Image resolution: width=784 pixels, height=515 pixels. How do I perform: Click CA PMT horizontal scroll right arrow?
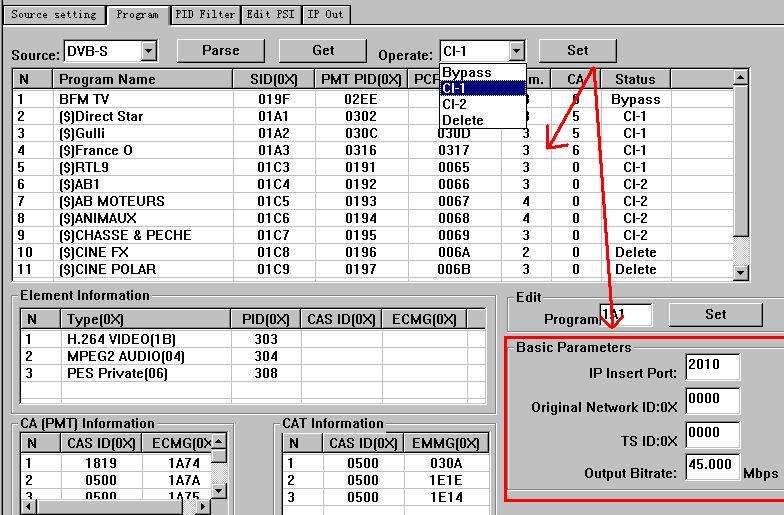[202, 506]
